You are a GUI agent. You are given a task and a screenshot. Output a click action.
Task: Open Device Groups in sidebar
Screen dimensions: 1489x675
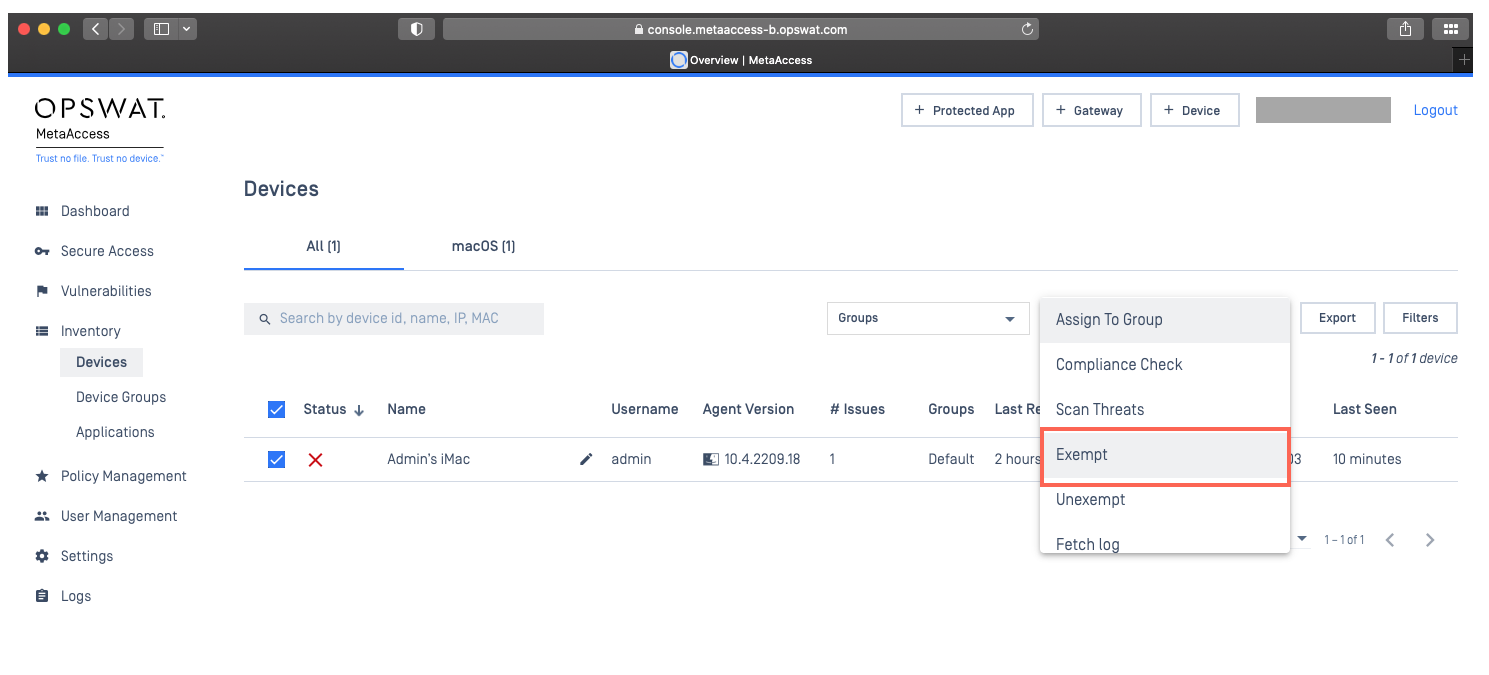pos(121,397)
